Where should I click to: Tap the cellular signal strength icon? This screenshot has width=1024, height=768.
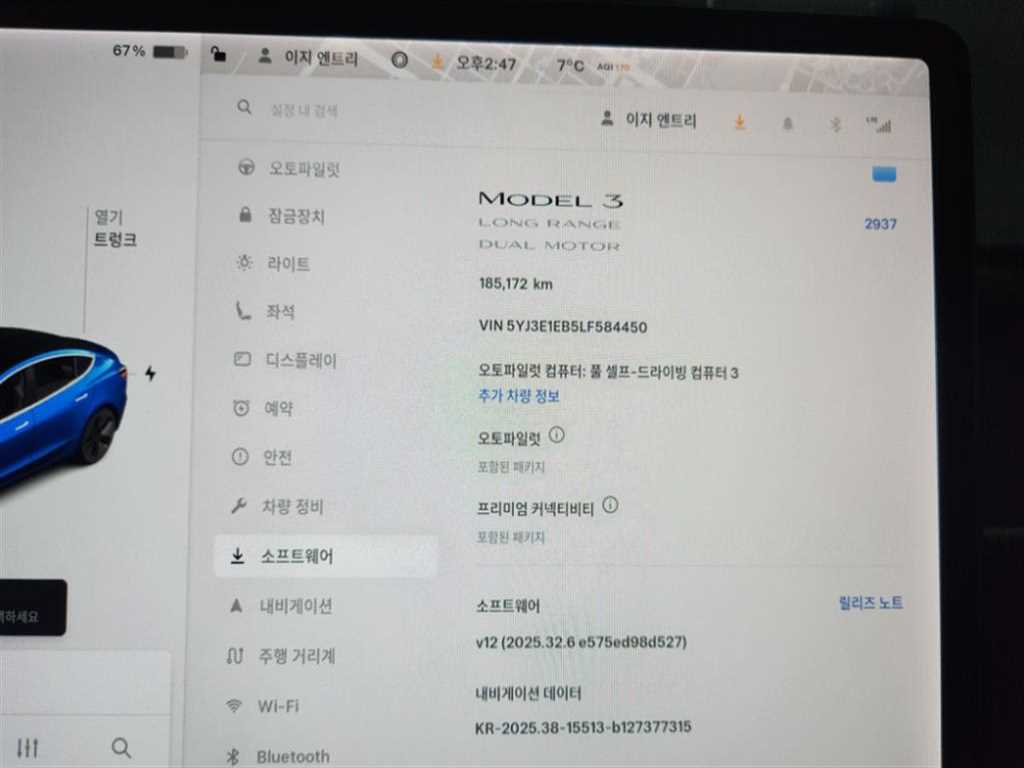[880, 125]
